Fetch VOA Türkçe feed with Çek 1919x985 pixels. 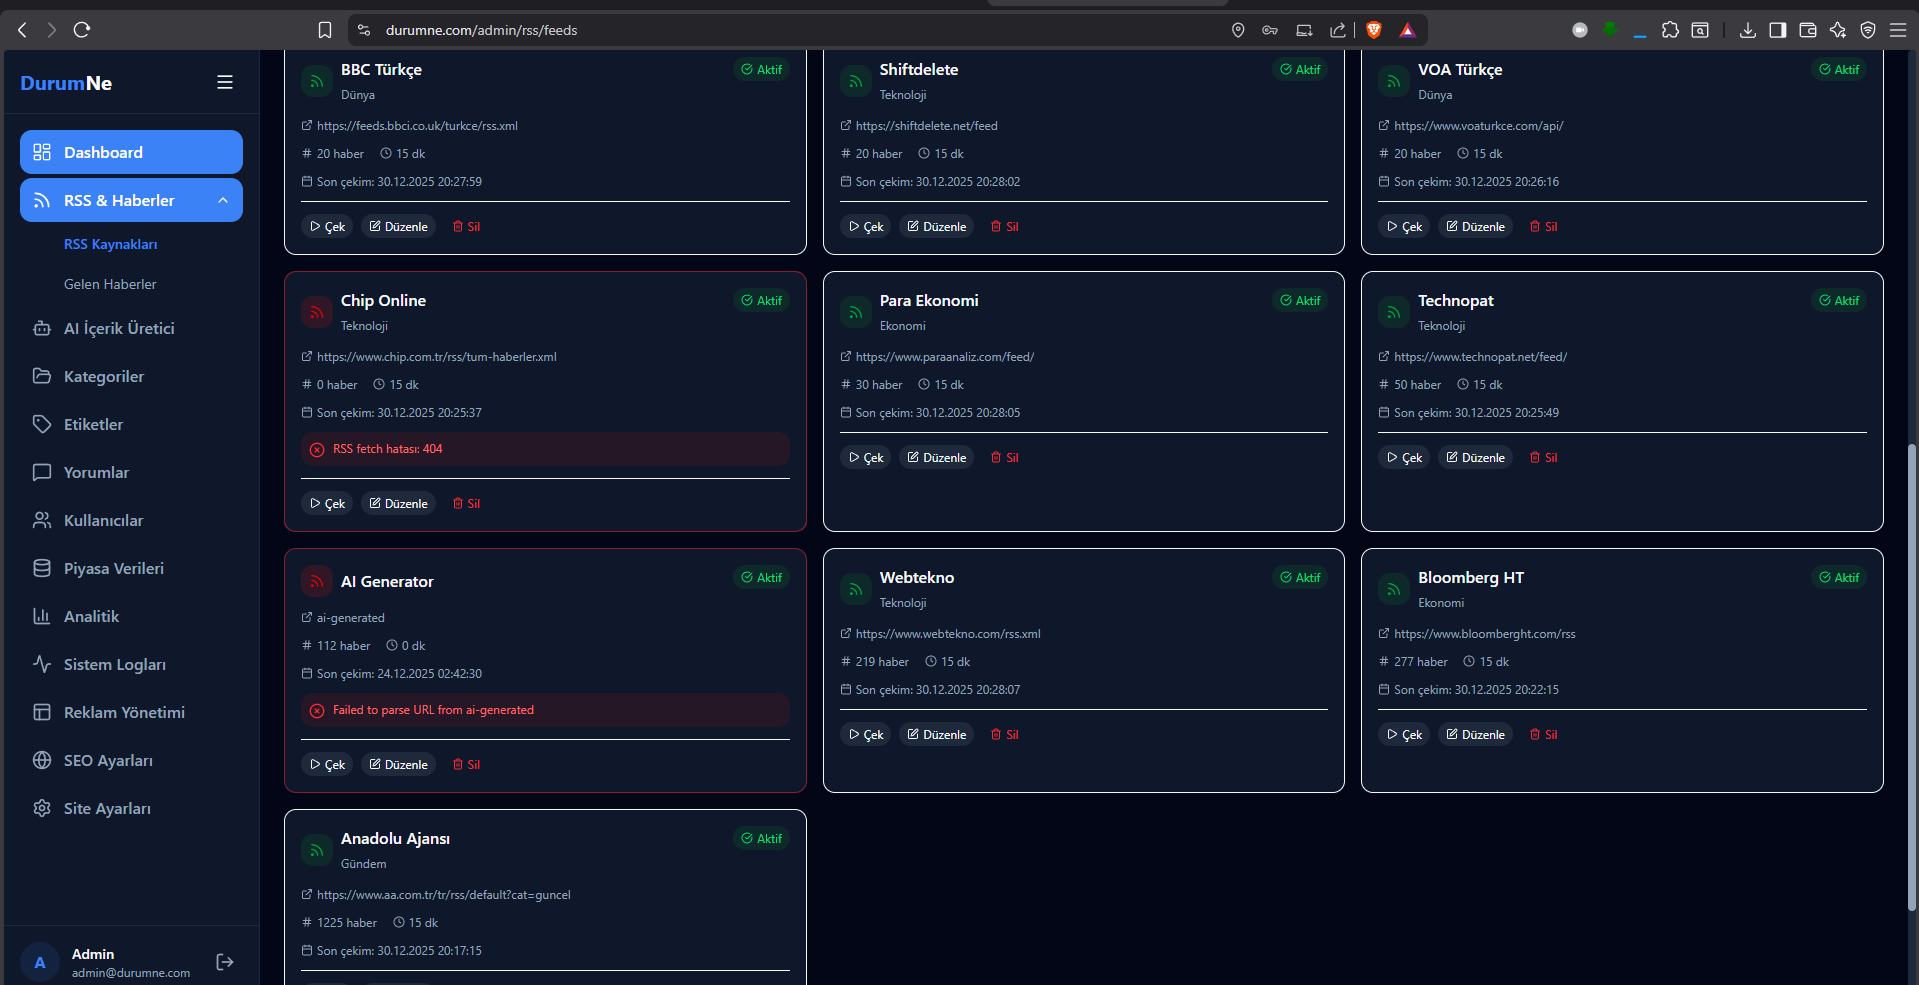1404,227
